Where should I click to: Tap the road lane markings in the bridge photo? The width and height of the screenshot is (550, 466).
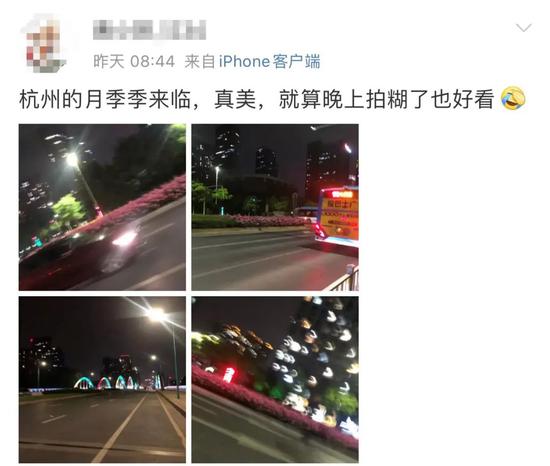116,428
